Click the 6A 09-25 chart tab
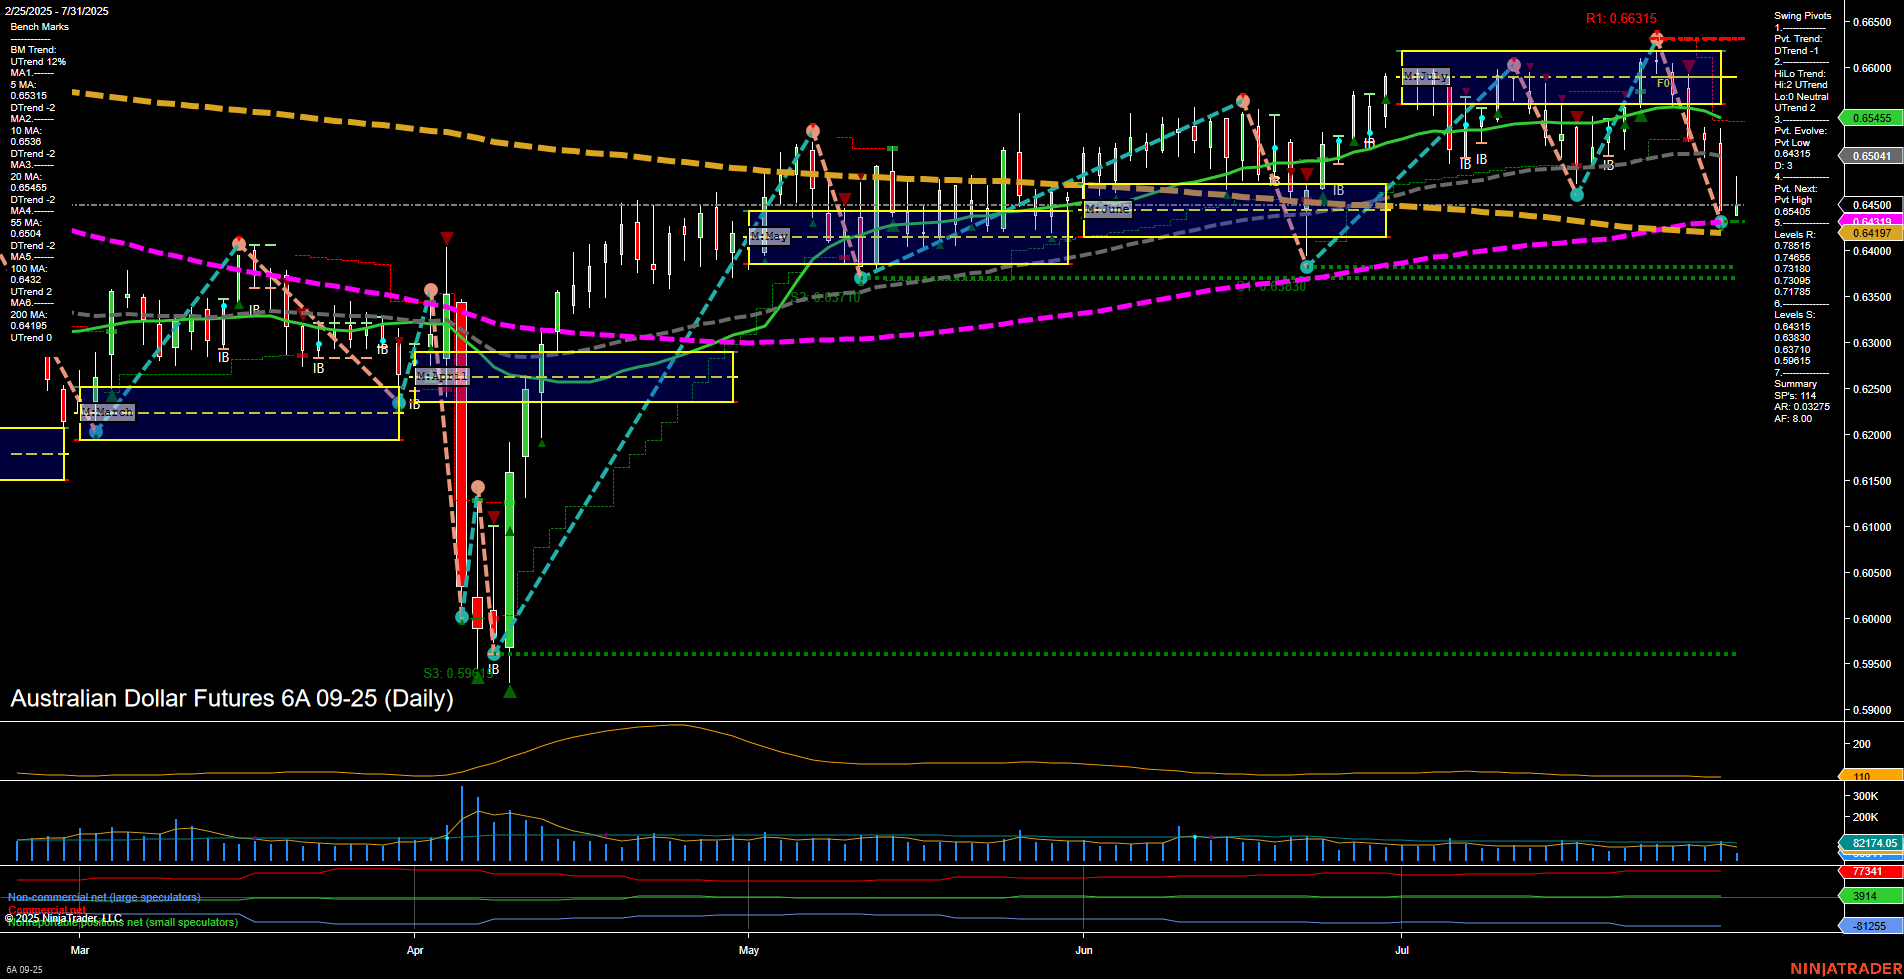1904x979 pixels. (x=24, y=969)
